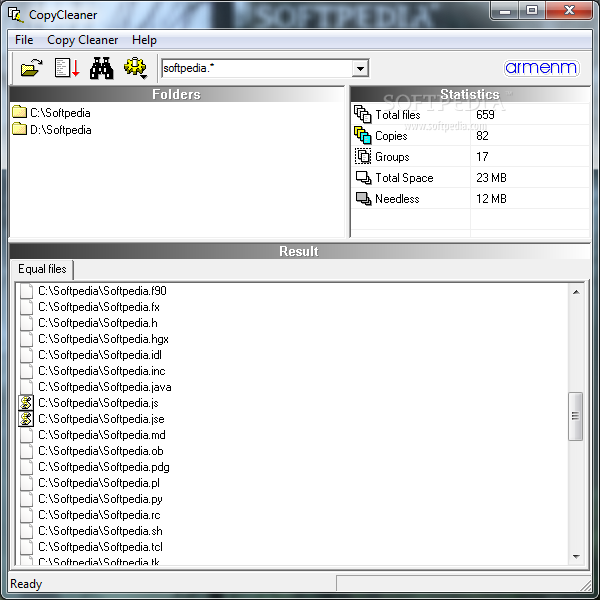The width and height of the screenshot is (600, 600).
Task: Select the C:\Softpedia folder icon
Action: tap(20, 112)
